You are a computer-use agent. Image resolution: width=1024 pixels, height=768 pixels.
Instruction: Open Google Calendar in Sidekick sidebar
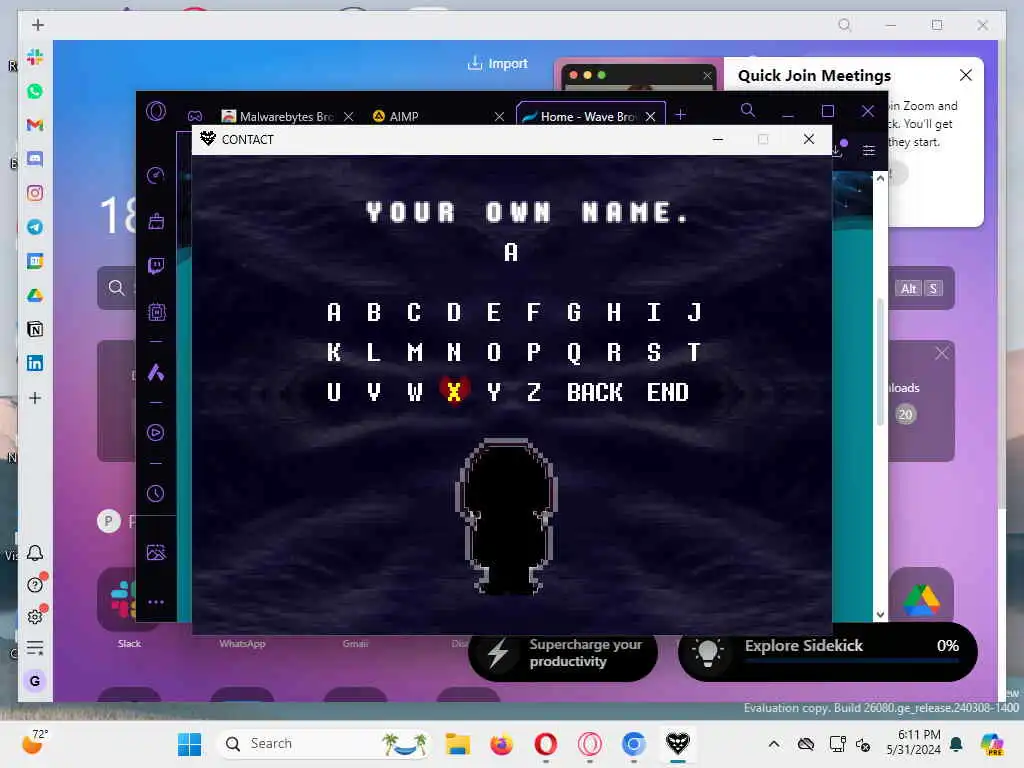(x=35, y=261)
